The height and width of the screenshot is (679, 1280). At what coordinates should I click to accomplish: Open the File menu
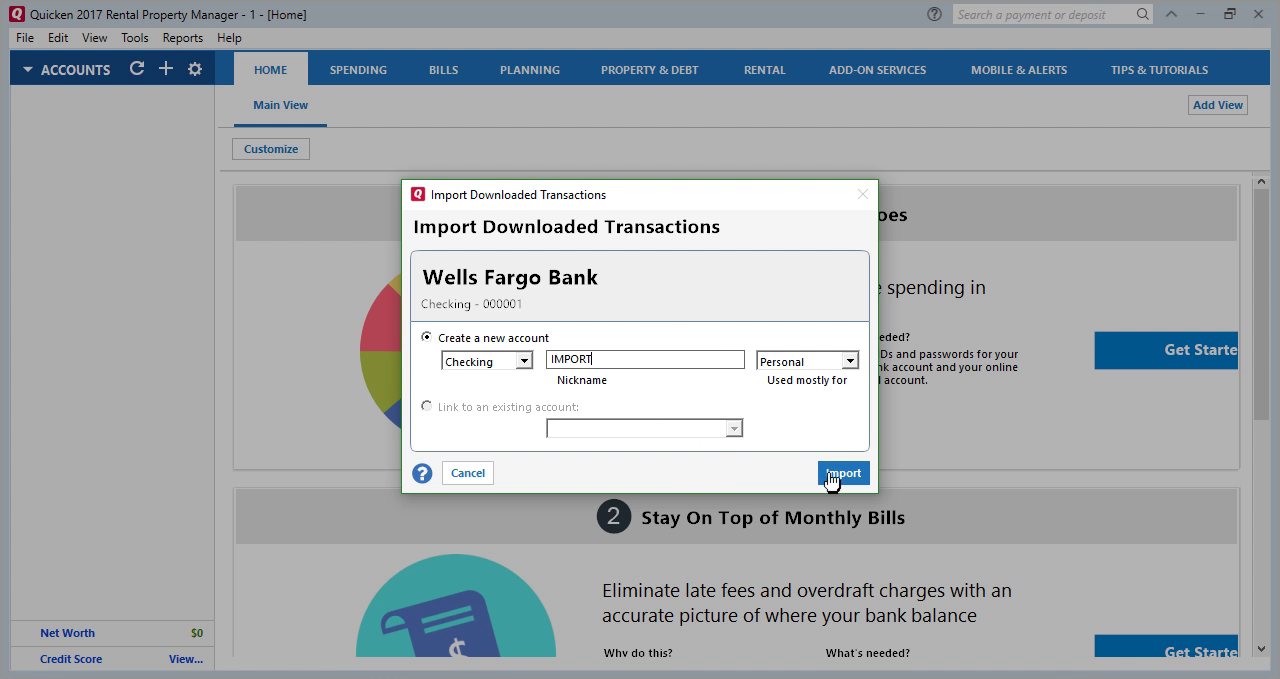tap(25, 38)
